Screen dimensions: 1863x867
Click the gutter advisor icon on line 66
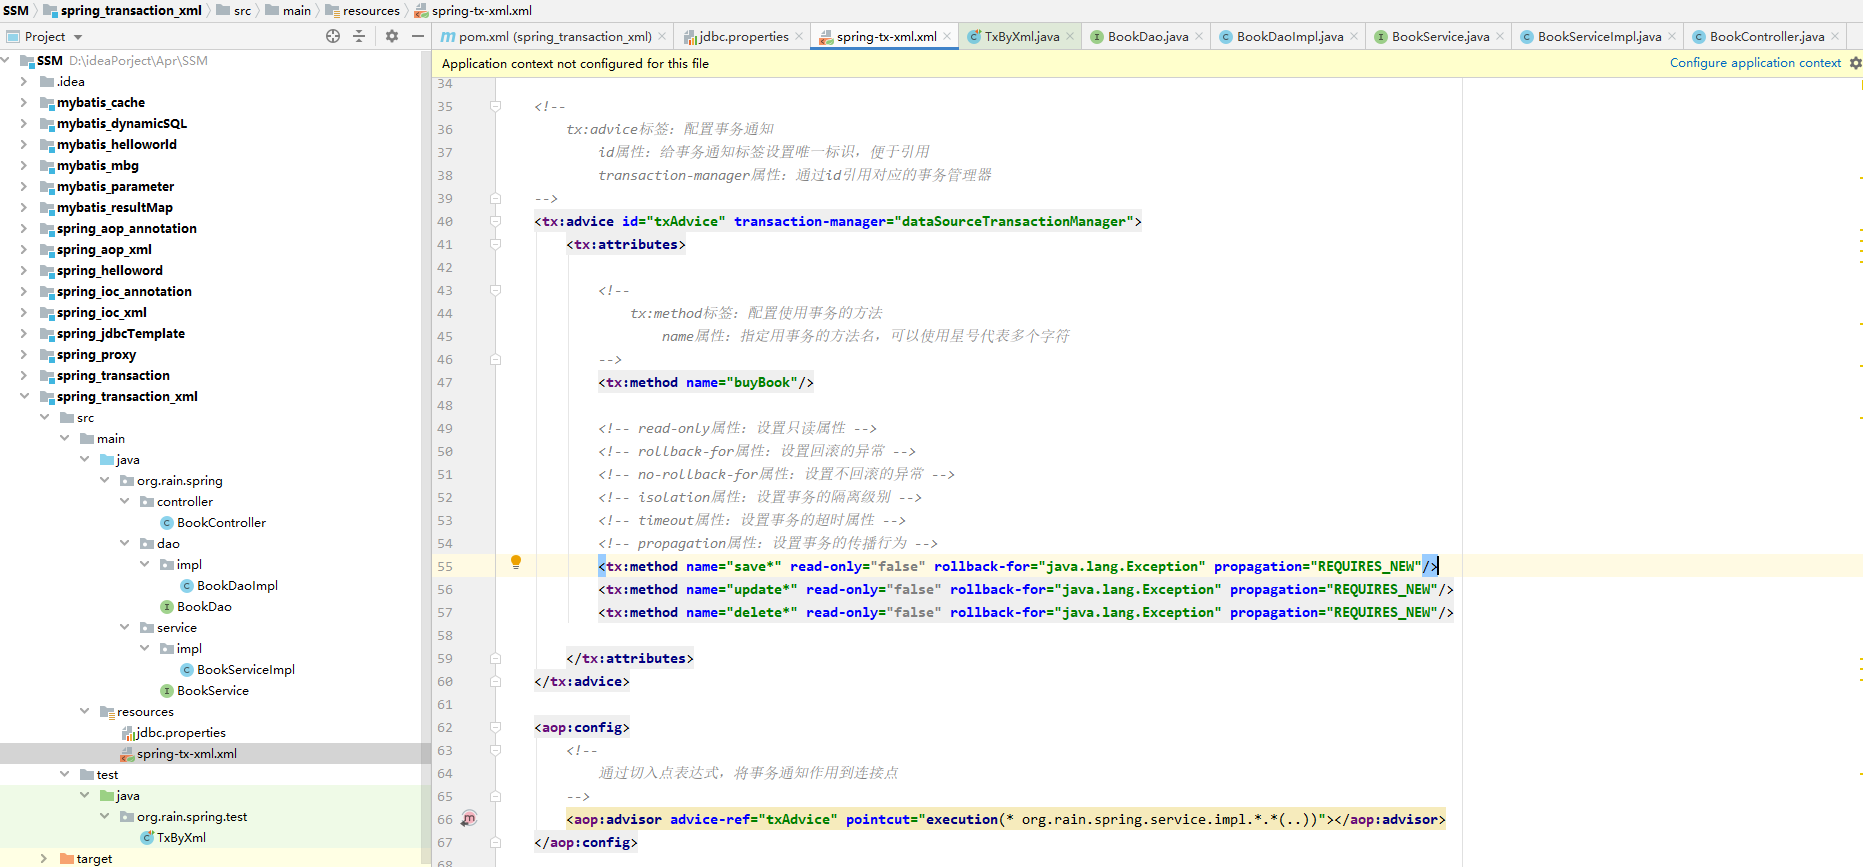[x=469, y=819]
